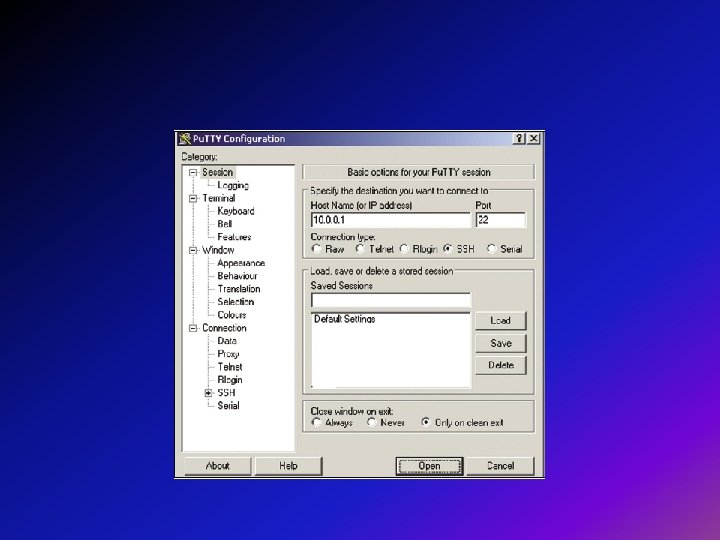This screenshot has width=720, height=540.
Task: Open the Session category
Action: pyautogui.click(x=218, y=172)
